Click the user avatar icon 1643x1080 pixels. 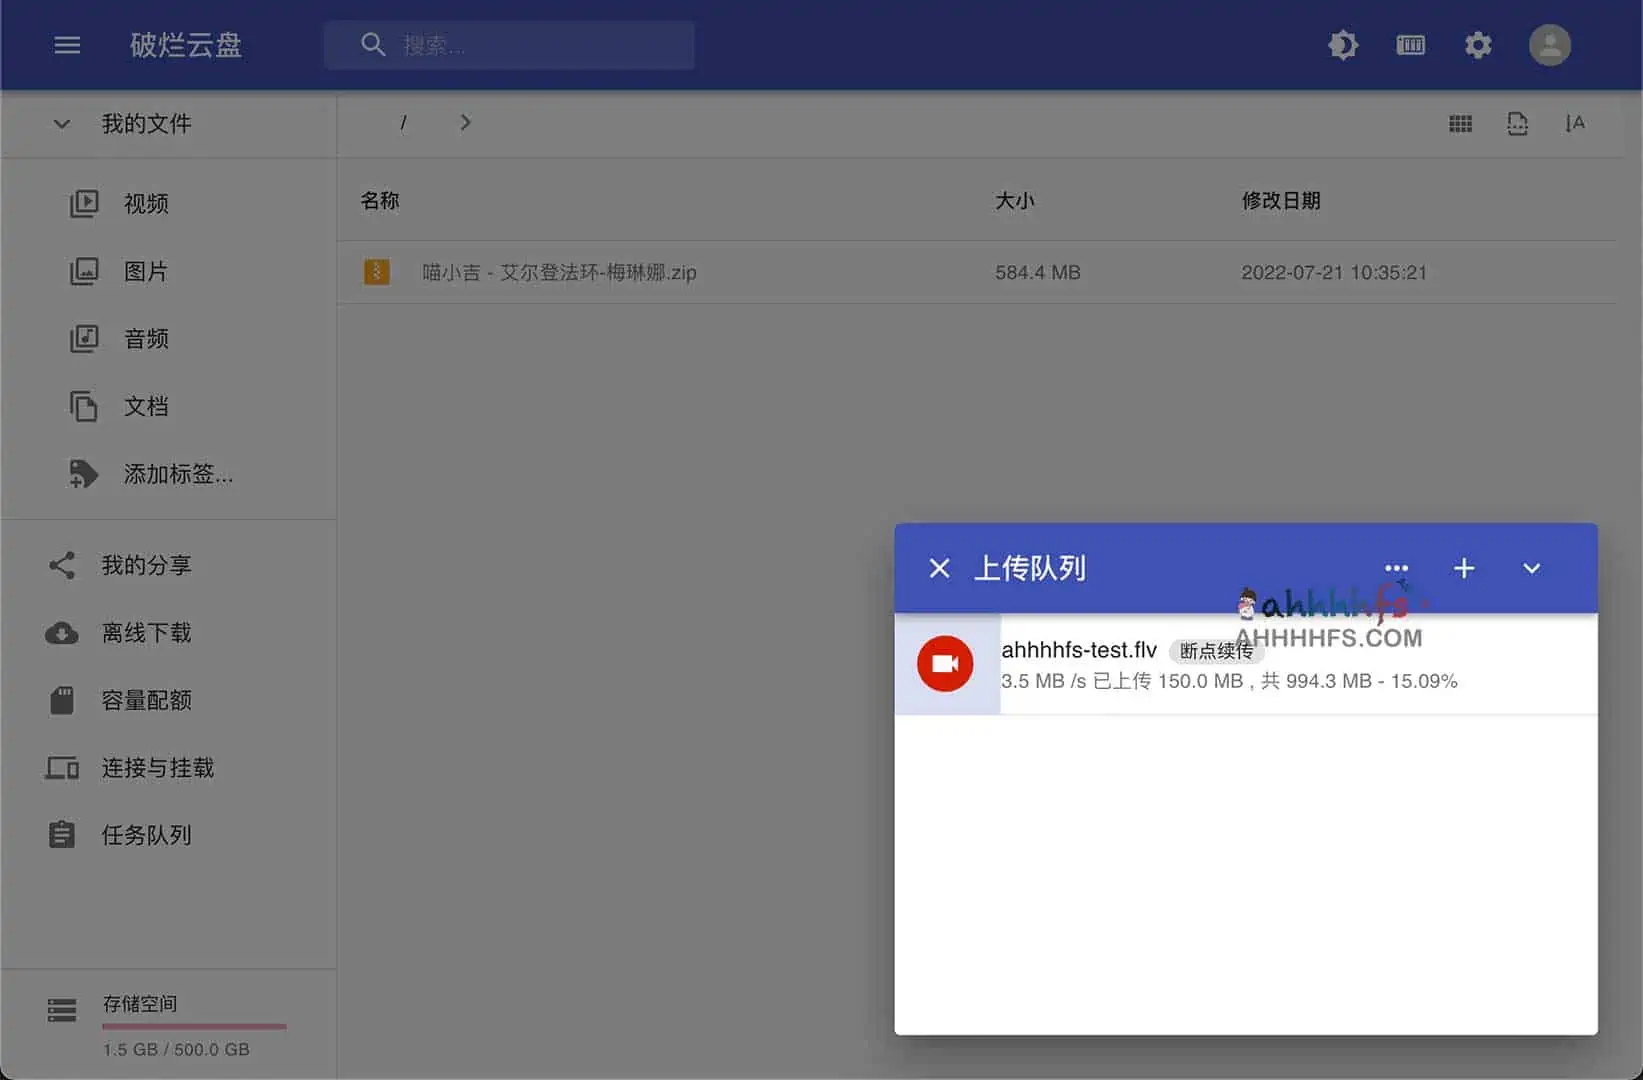click(1550, 44)
